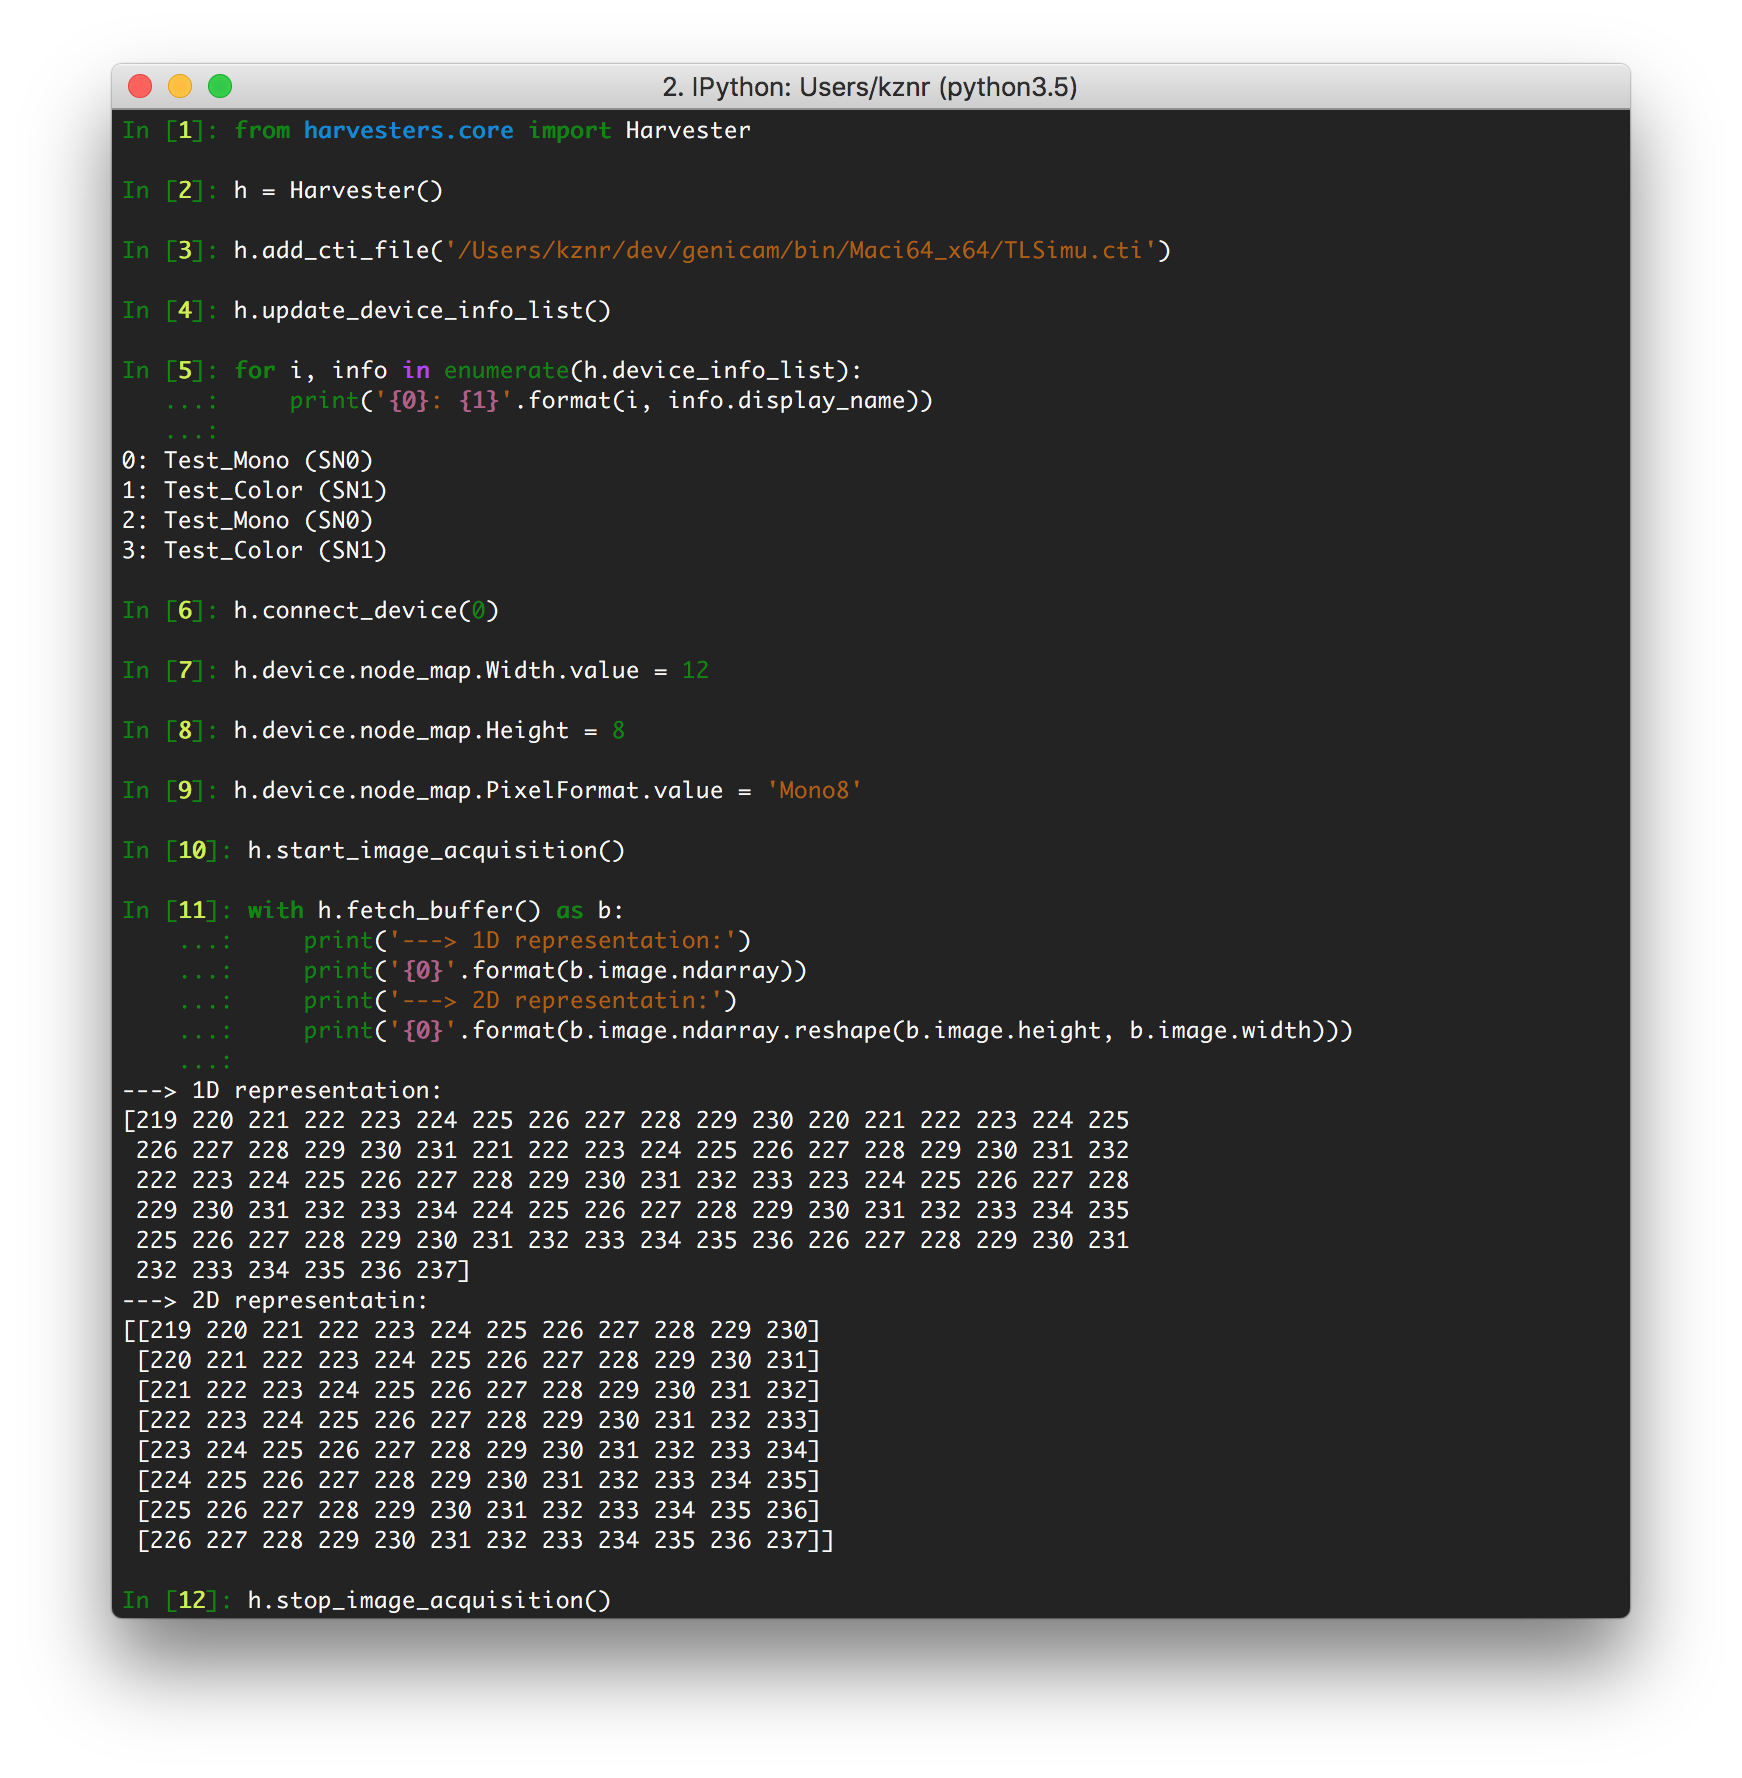
Task: Click 2D array row ending with 237]]
Action: click(485, 1541)
